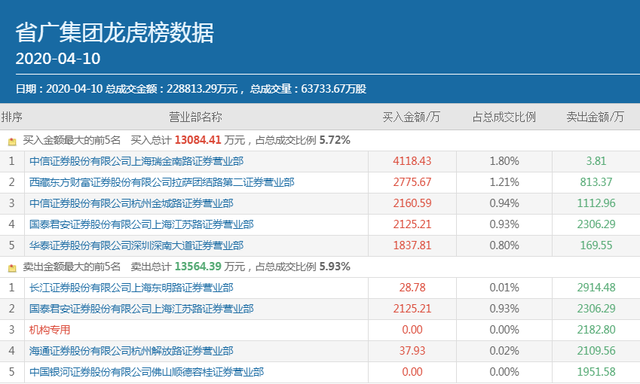Click sell amount 169.55 cell
This screenshot has width=640, height=384.
pos(596,245)
